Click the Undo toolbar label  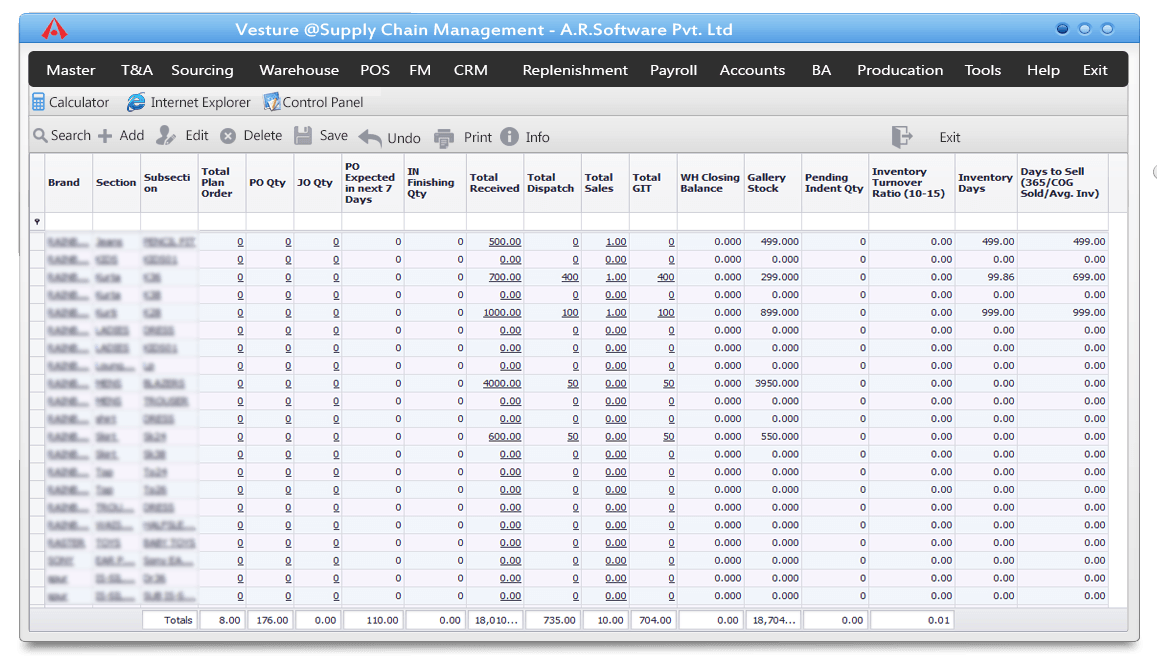pyautogui.click(x=404, y=138)
